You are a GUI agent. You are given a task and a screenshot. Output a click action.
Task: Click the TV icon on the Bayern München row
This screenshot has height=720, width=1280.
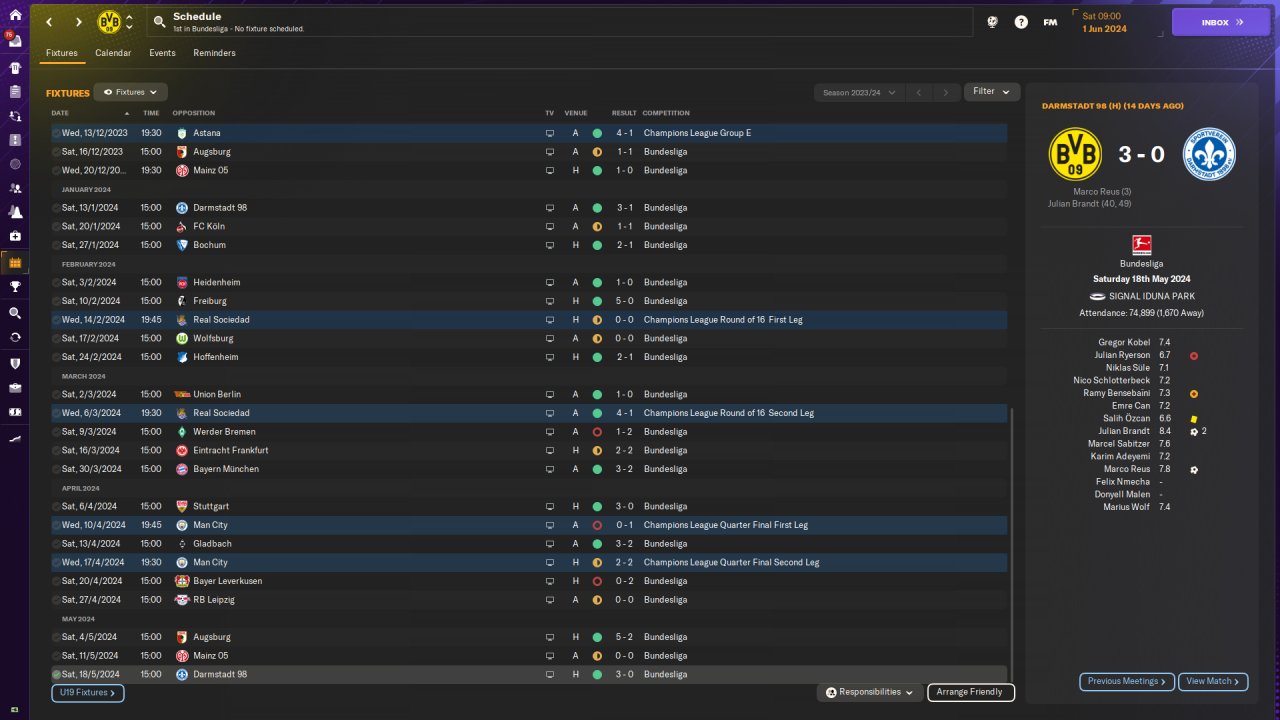tap(549, 469)
